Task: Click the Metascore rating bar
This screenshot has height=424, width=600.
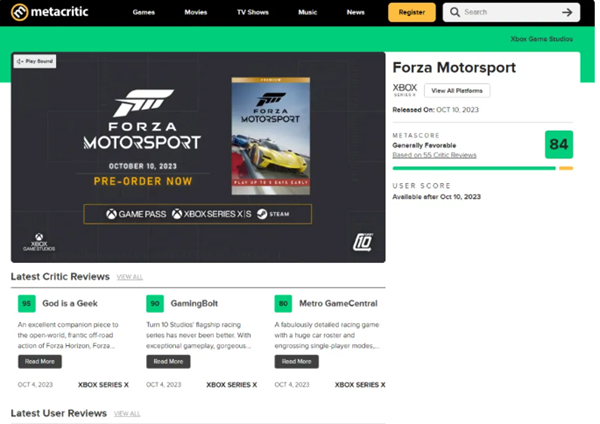Action: [474, 168]
